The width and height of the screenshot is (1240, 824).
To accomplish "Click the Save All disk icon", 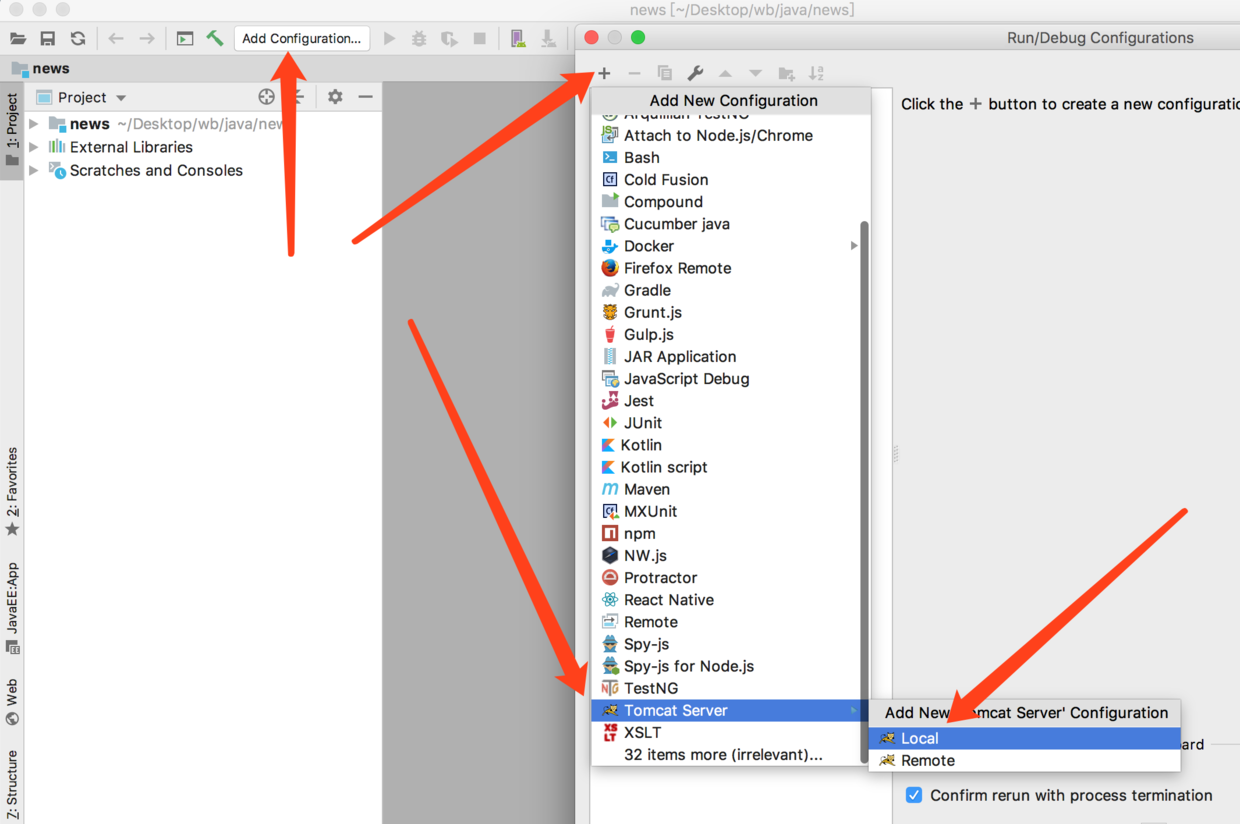I will click(47, 38).
